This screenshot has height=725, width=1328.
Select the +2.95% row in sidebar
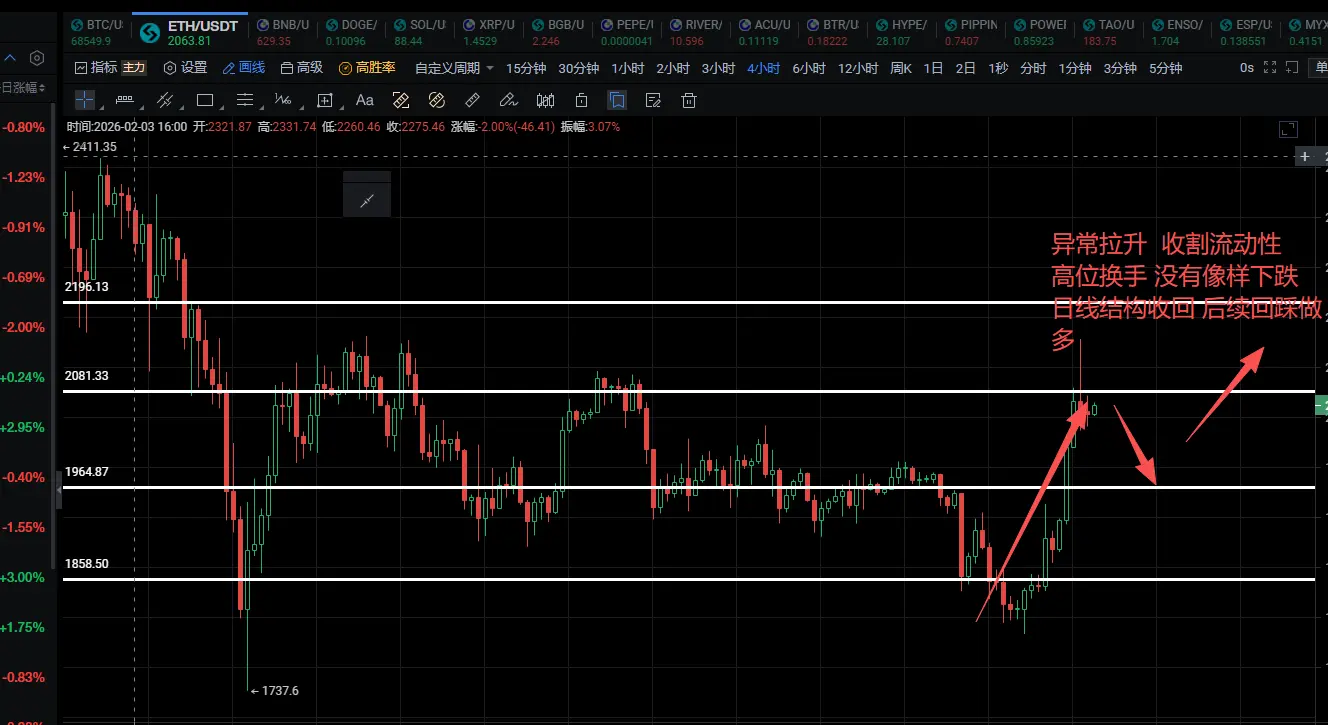click(x=24, y=427)
